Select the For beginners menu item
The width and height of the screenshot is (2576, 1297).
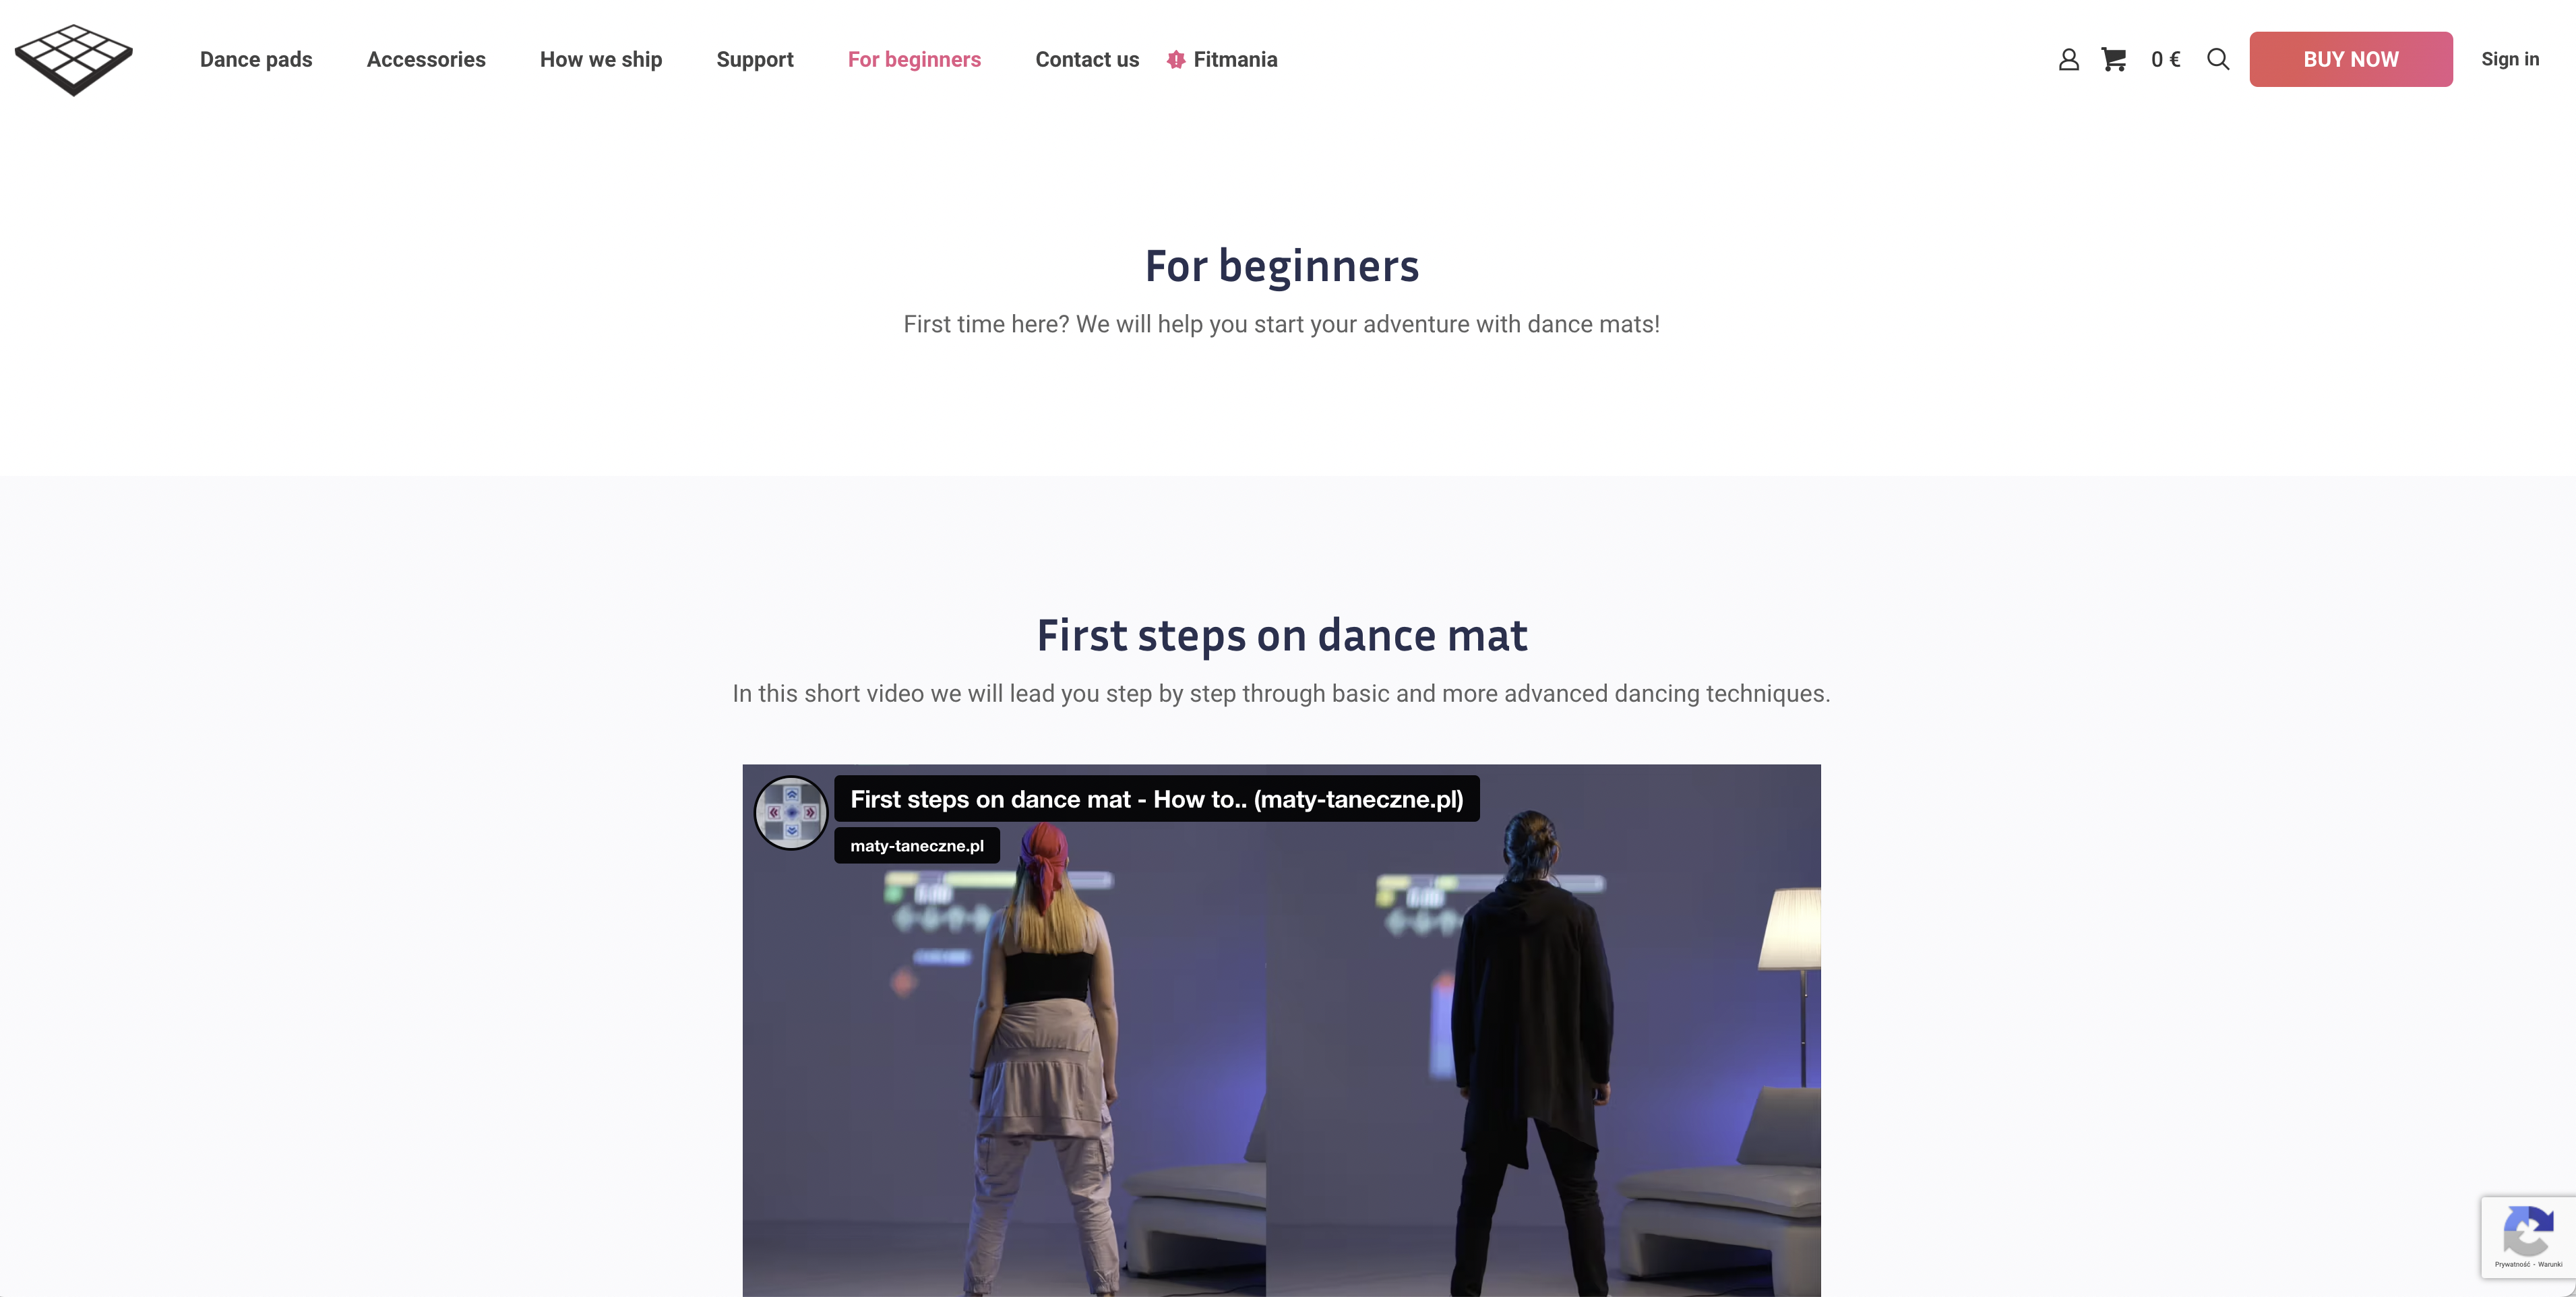pos(914,60)
